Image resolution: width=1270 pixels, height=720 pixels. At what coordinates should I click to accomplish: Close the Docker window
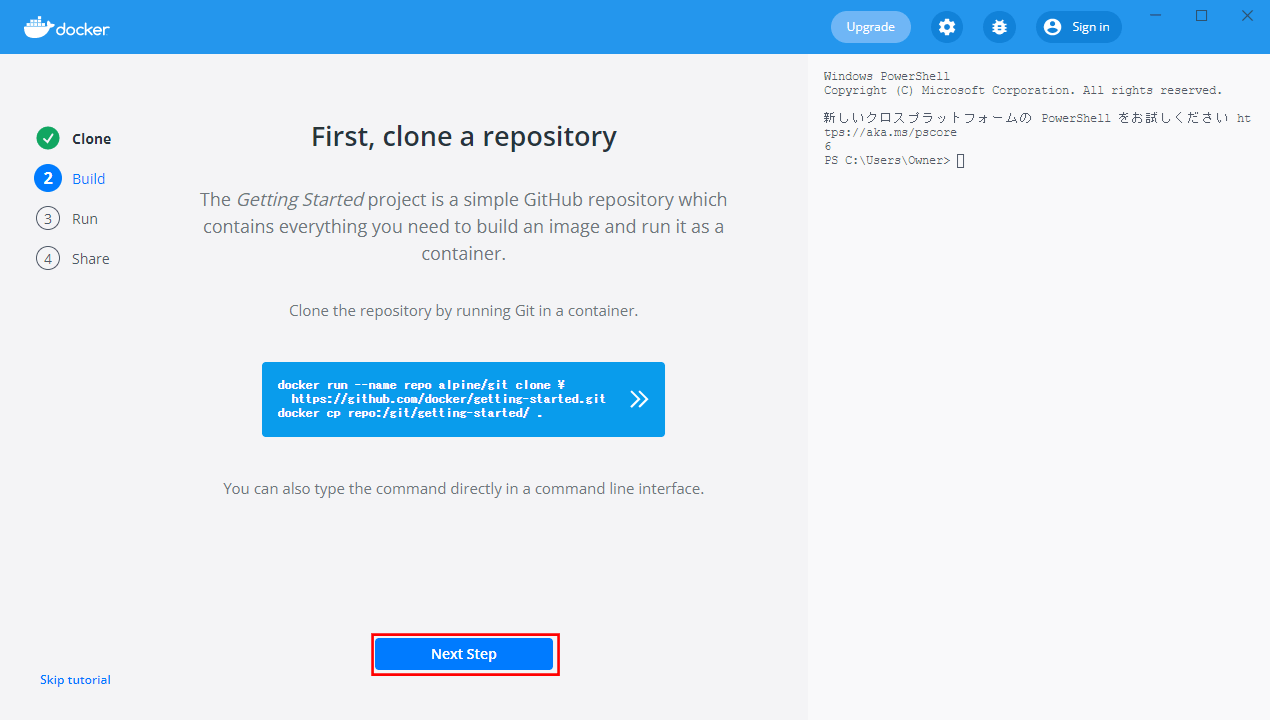pyautogui.click(x=1247, y=15)
